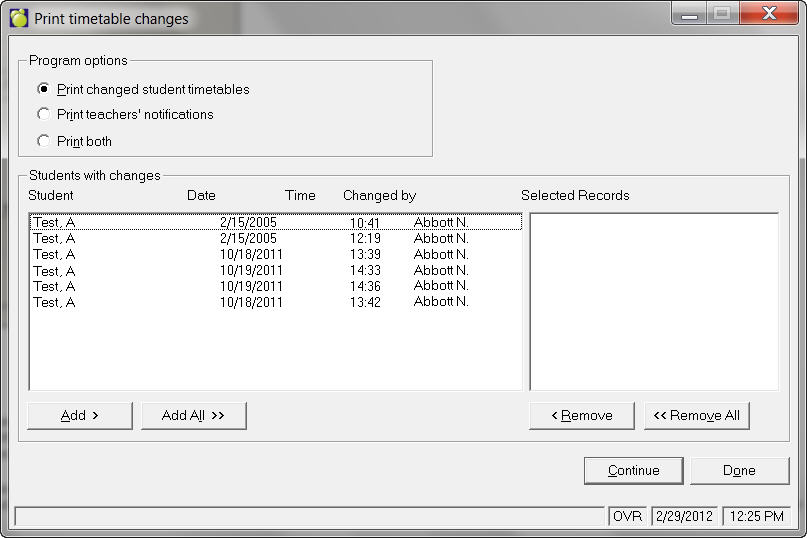Click the Done button
The width and height of the screenshot is (807, 538).
(738, 470)
